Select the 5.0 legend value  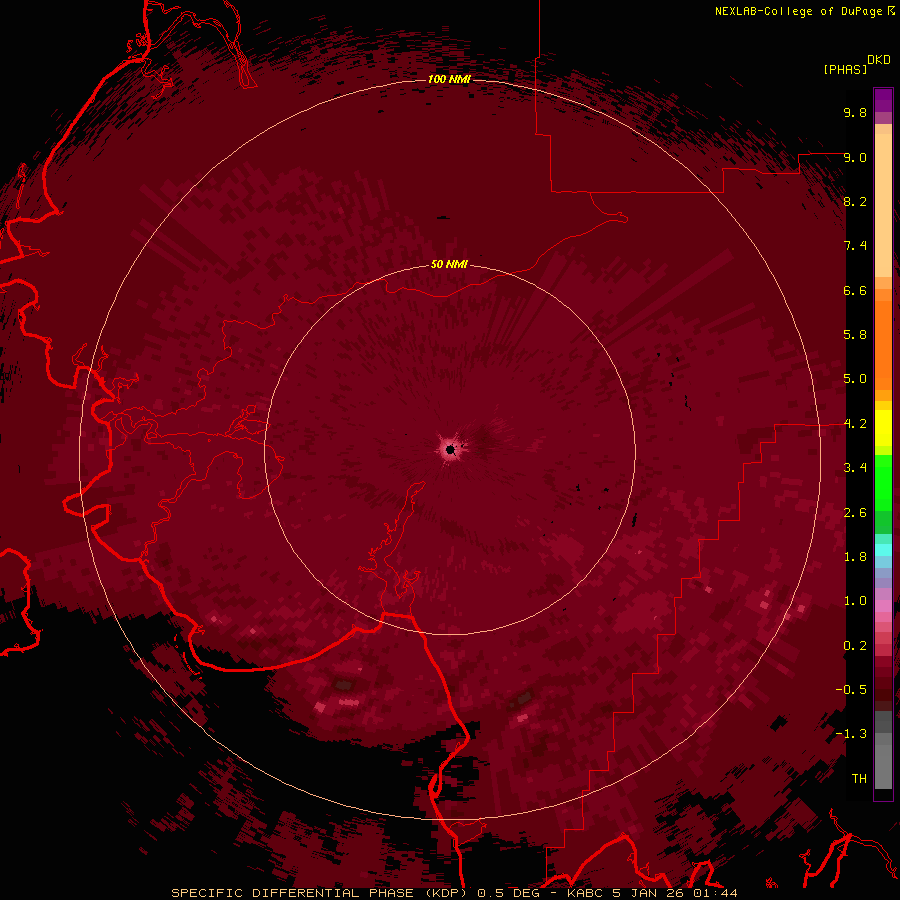point(855,379)
